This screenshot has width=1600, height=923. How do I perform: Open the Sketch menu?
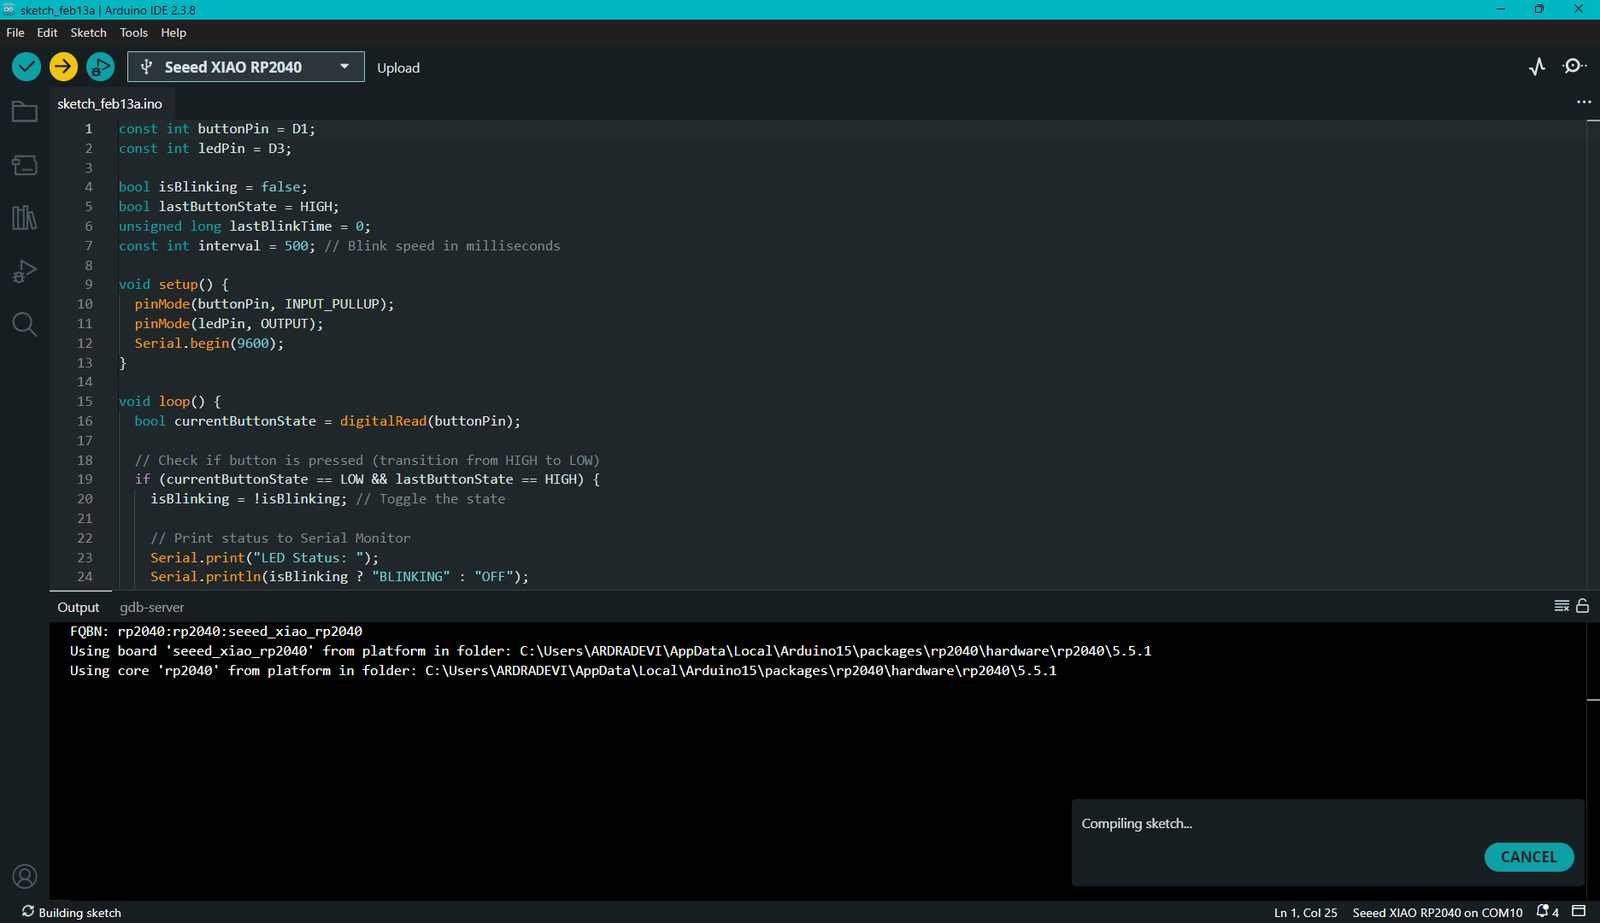[x=88, y=33]
